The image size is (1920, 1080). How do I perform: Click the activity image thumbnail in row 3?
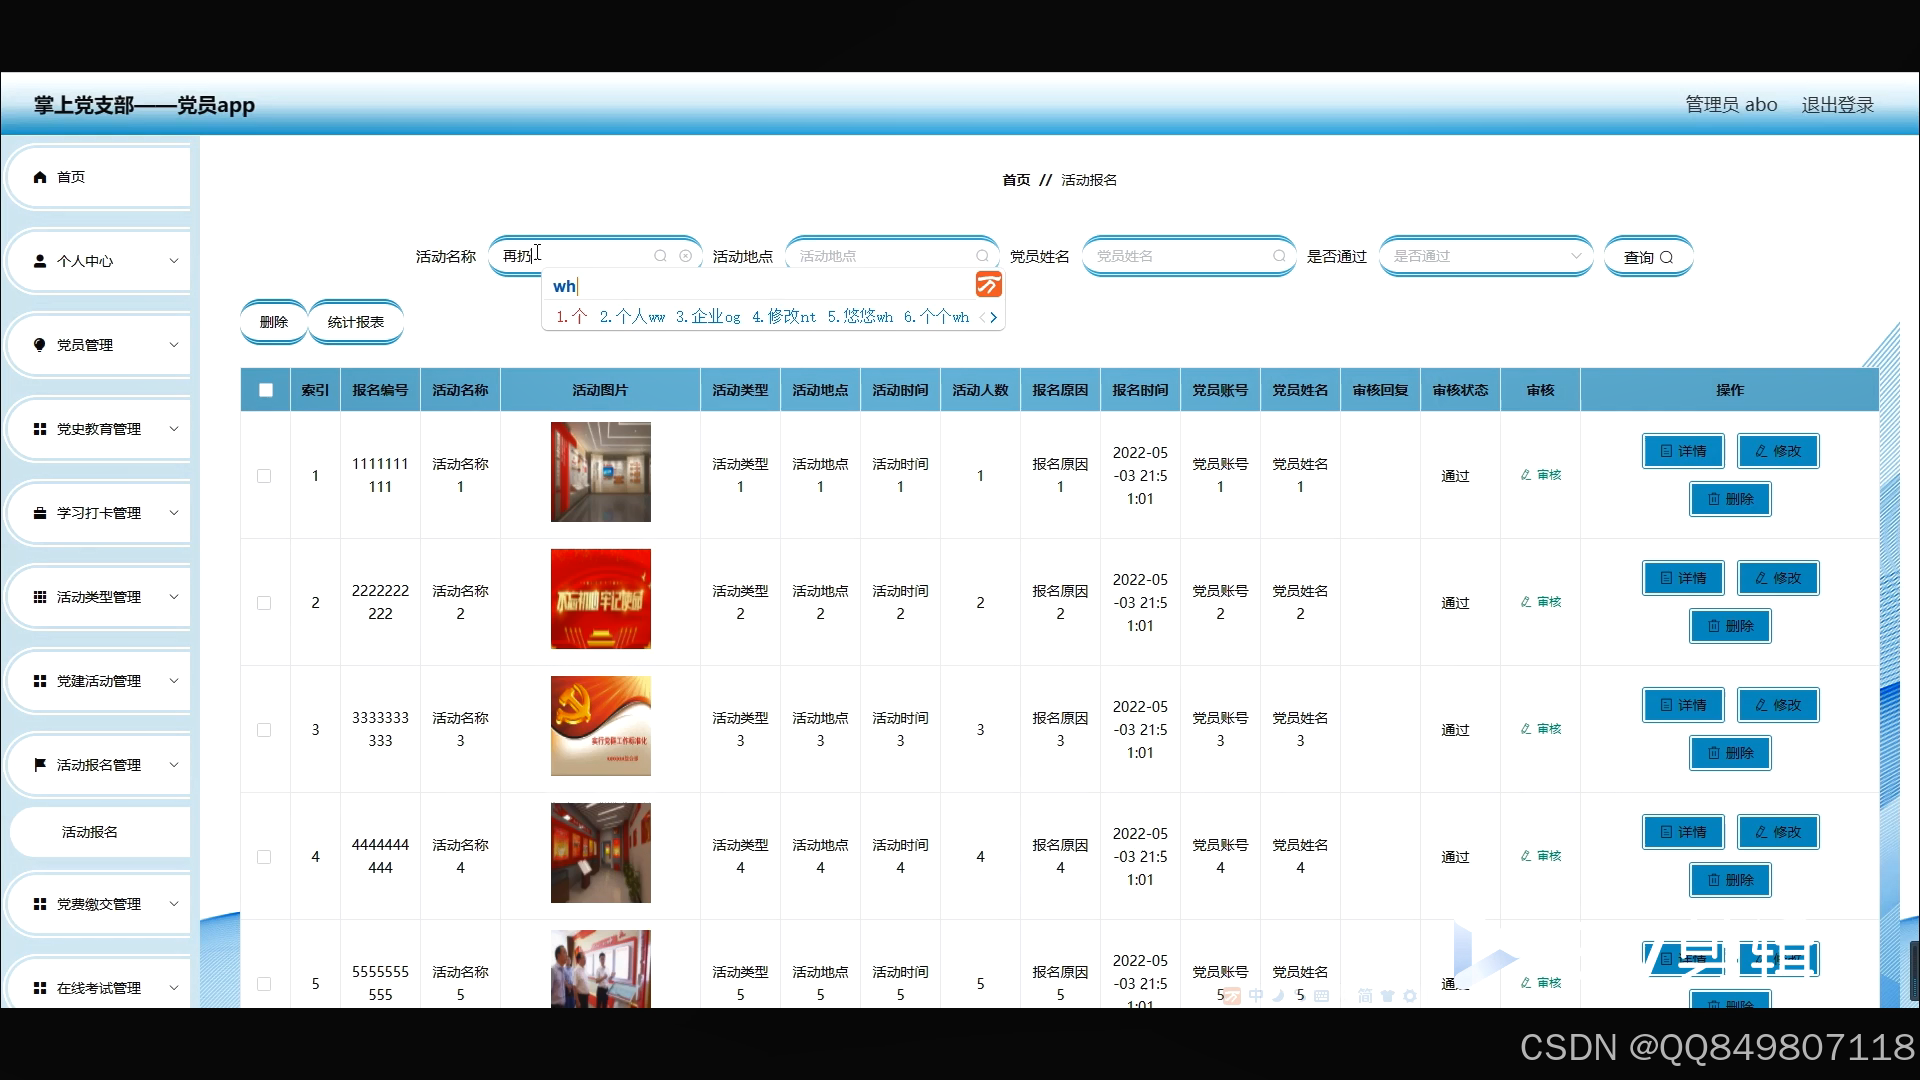600,726
